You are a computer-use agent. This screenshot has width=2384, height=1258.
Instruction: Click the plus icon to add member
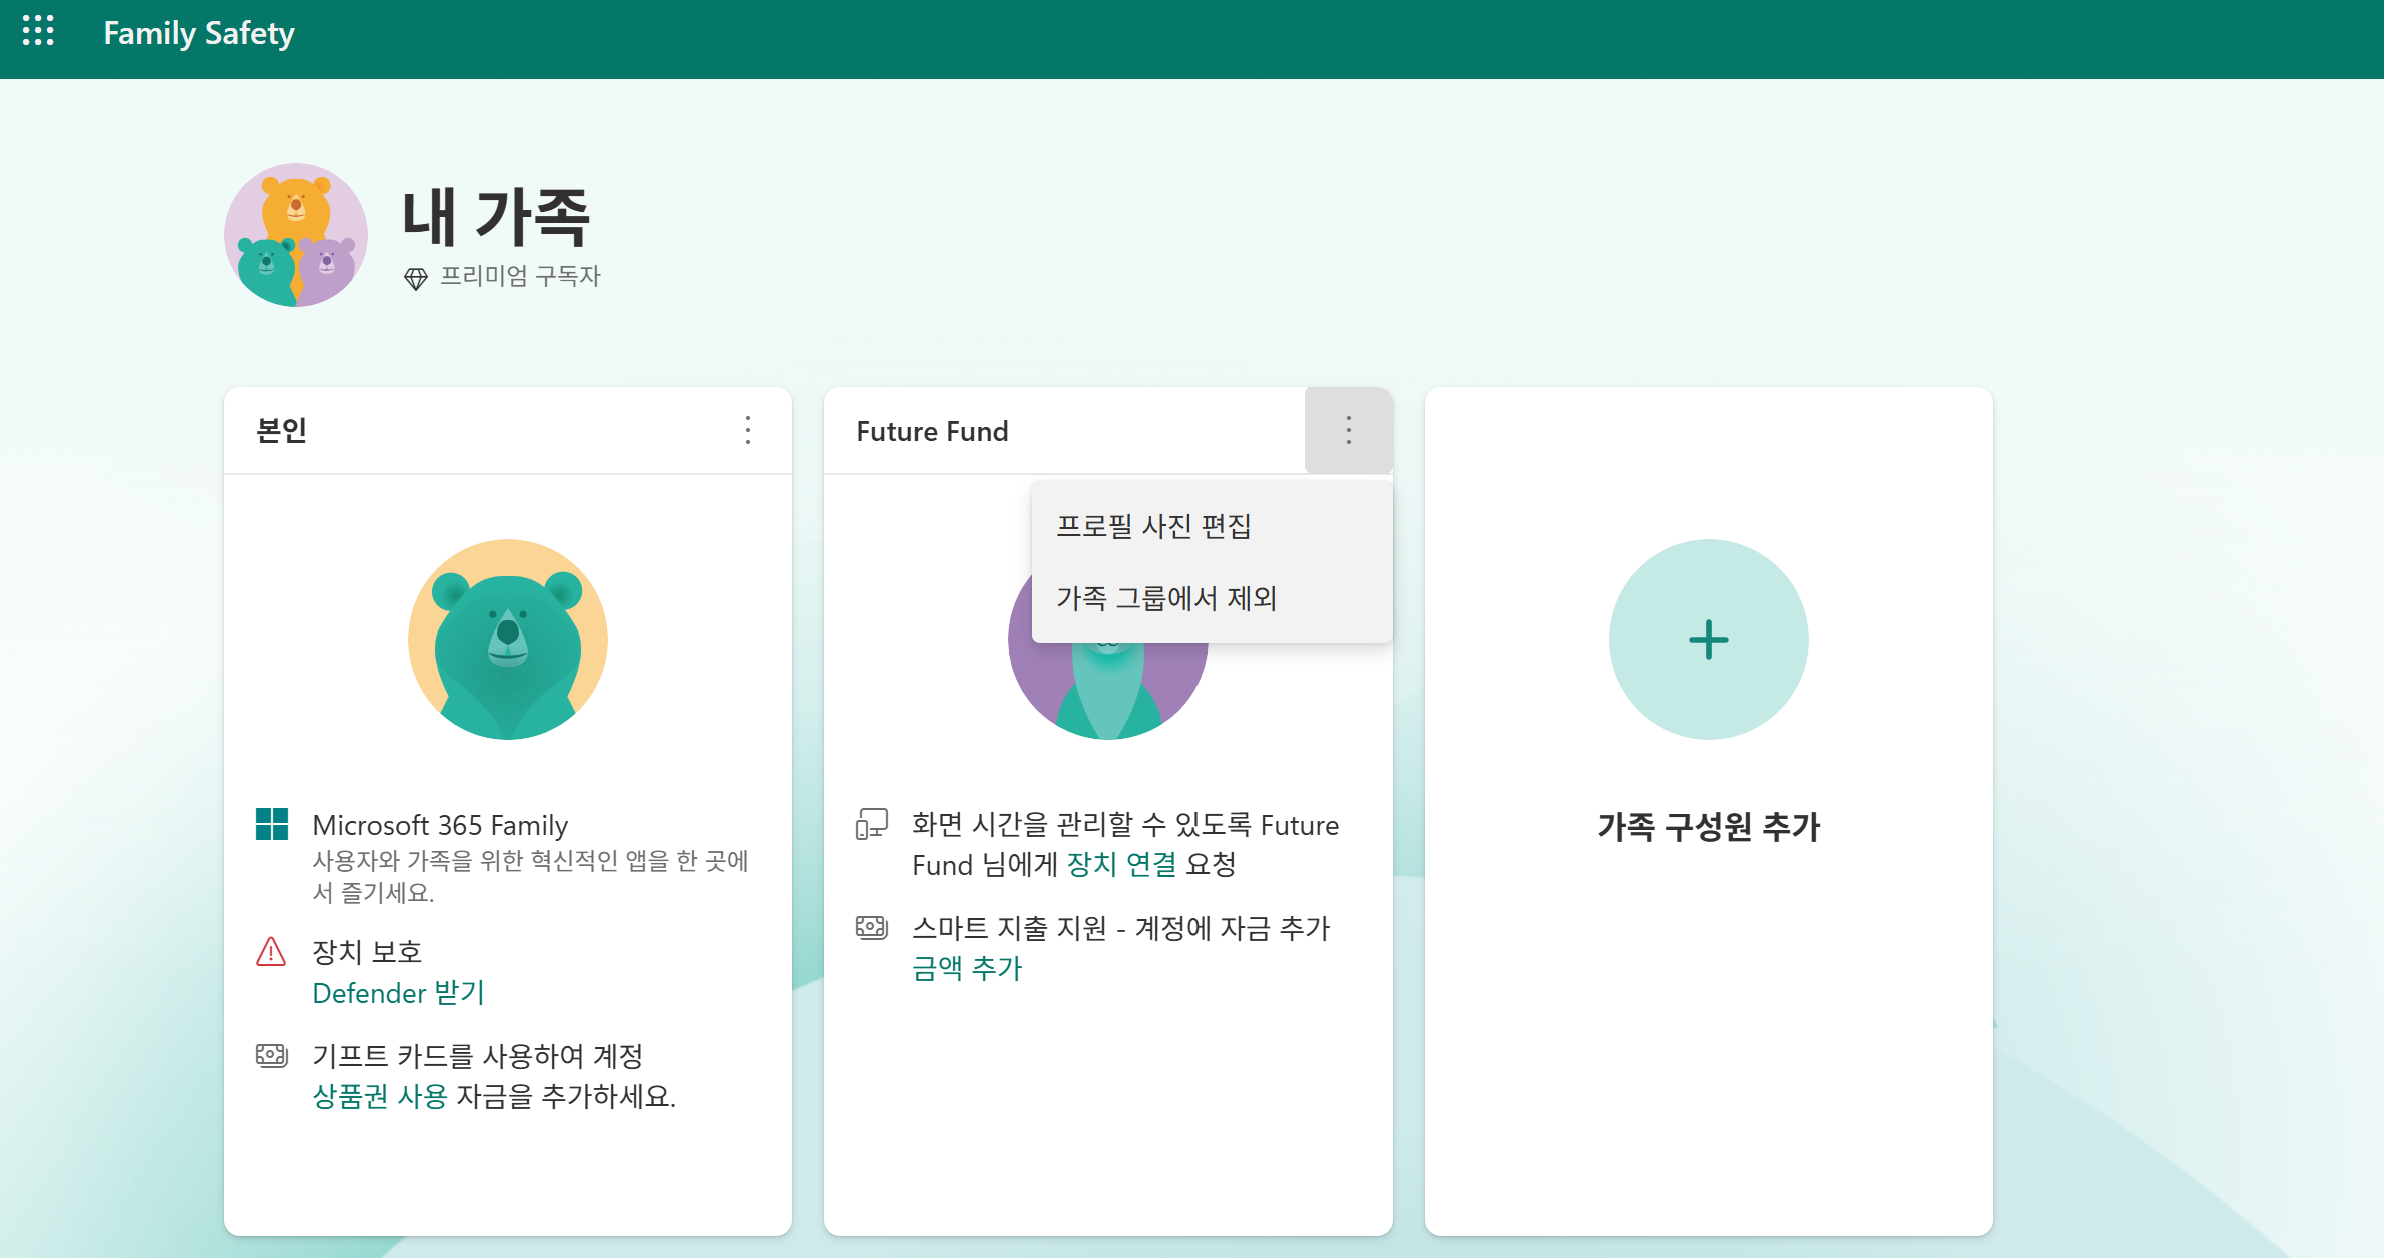[1709, 639]
